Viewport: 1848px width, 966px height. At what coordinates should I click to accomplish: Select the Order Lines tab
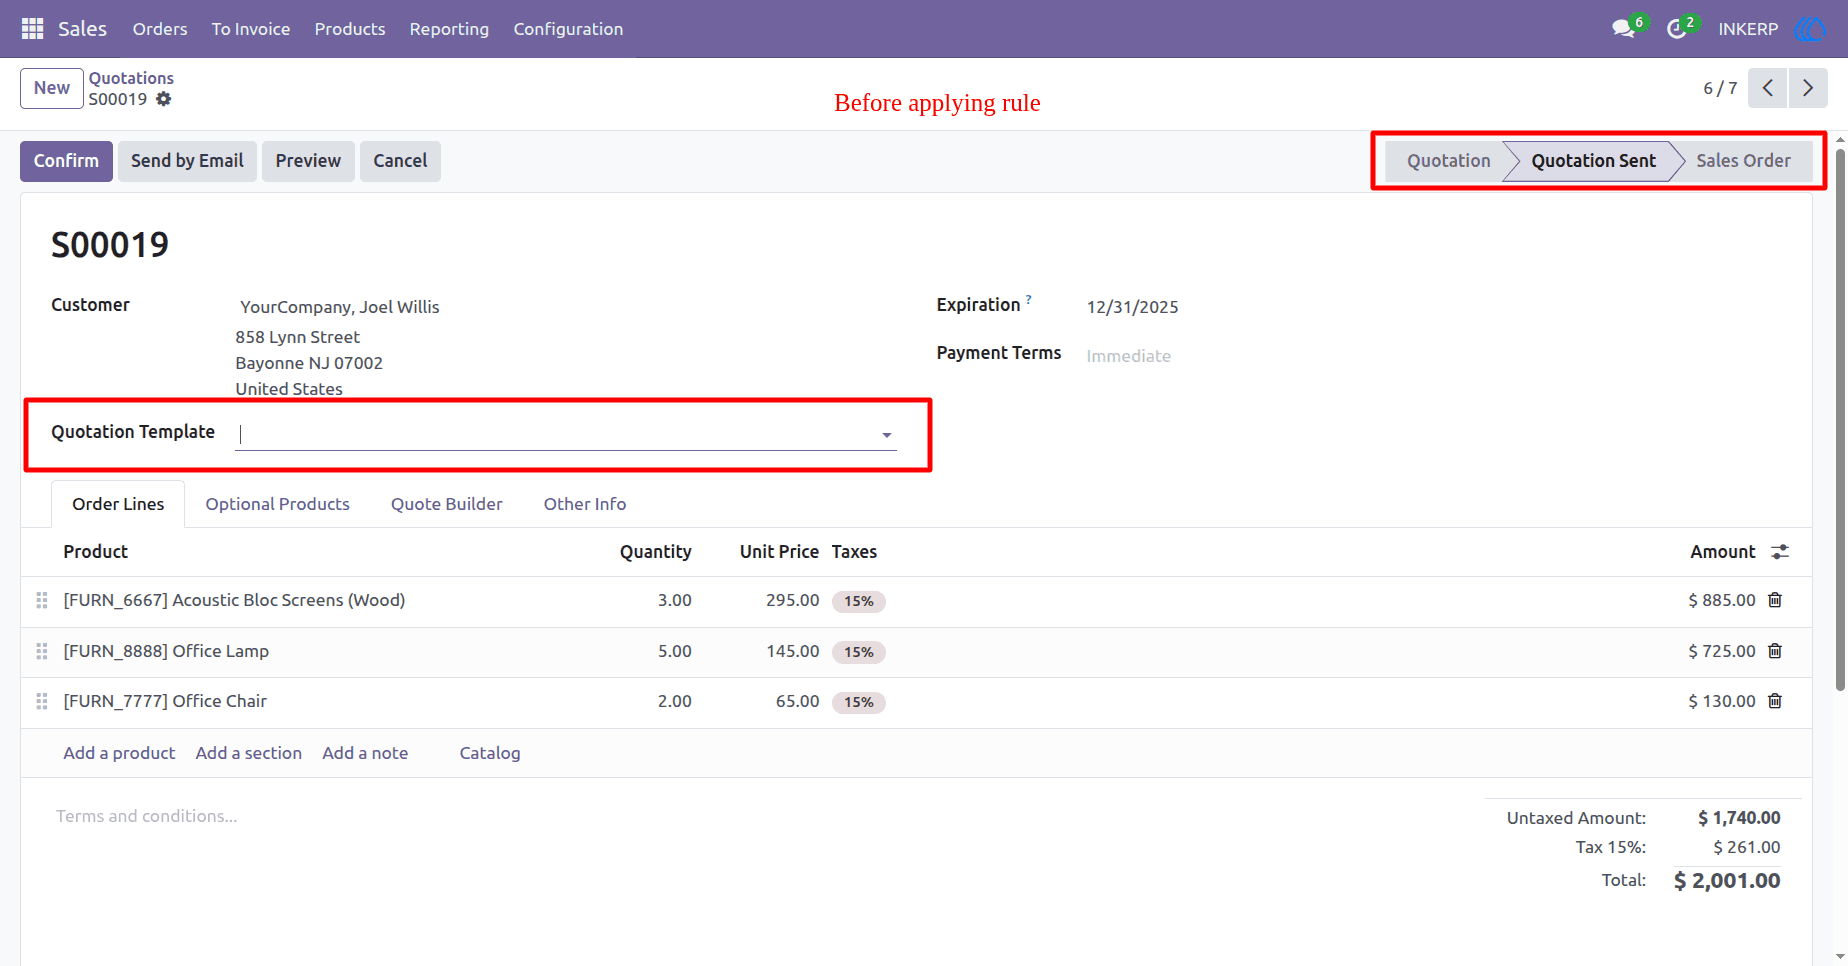click(x=118, y=504)
